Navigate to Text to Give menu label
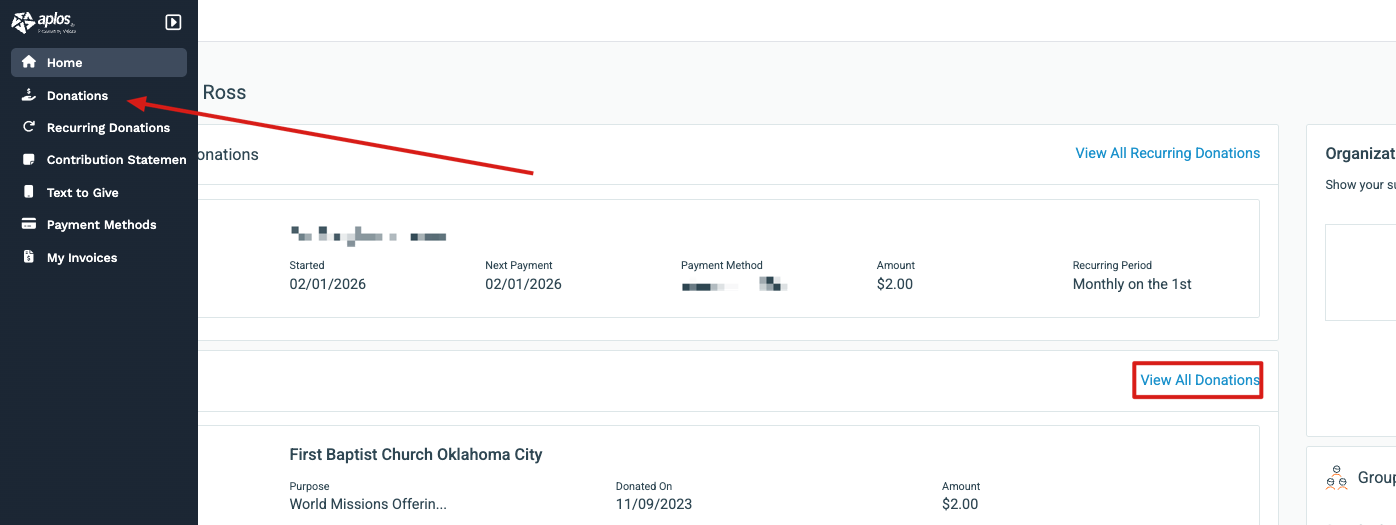This screenshot has height=525, width=1396. coord(83,192)
